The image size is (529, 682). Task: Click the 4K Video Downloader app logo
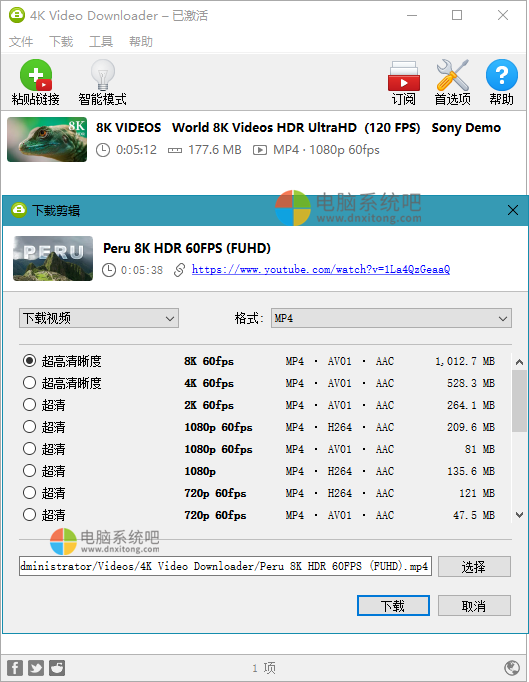tap(17, 15)
